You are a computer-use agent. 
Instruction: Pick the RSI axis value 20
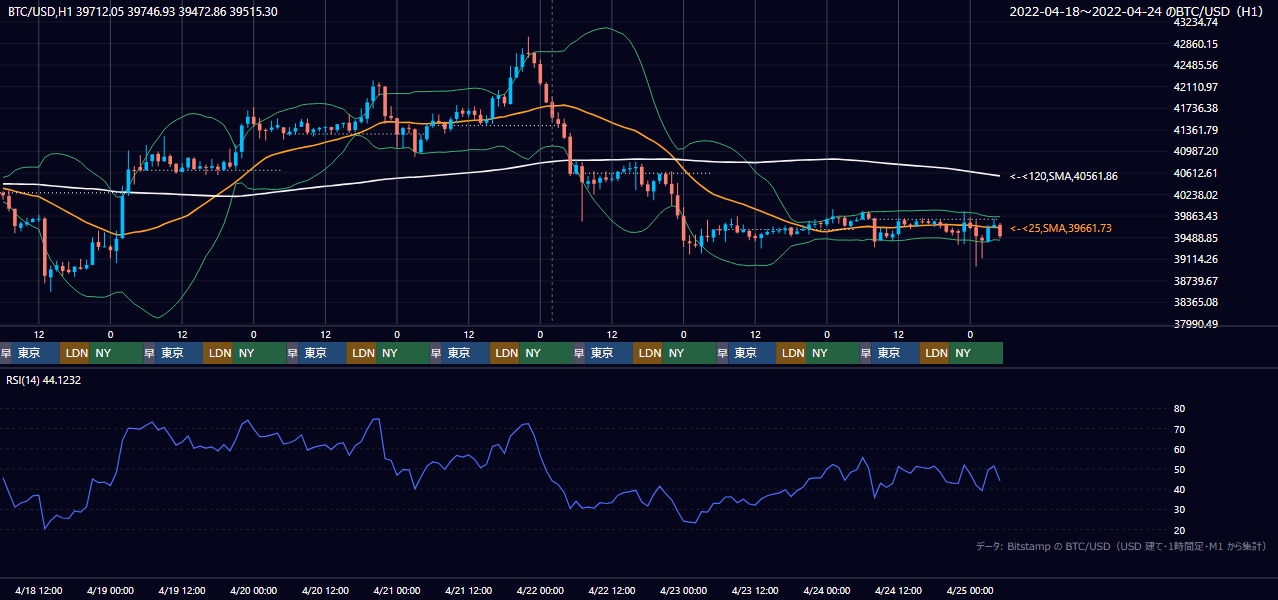1180,530
